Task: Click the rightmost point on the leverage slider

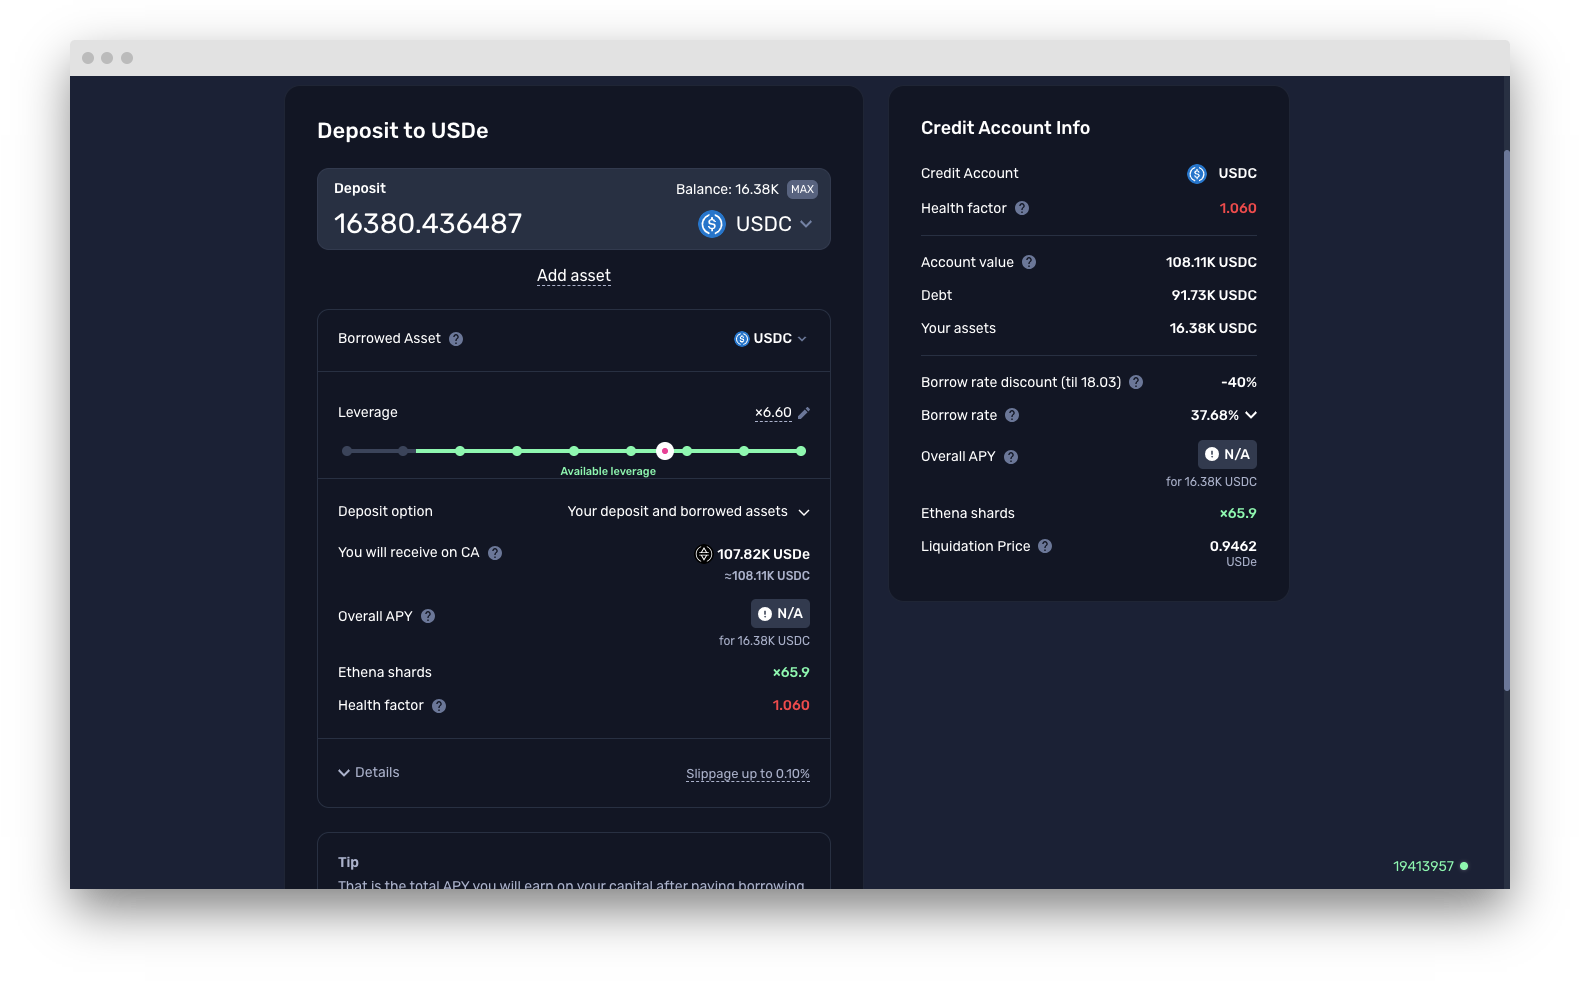Action: [801, 451]
